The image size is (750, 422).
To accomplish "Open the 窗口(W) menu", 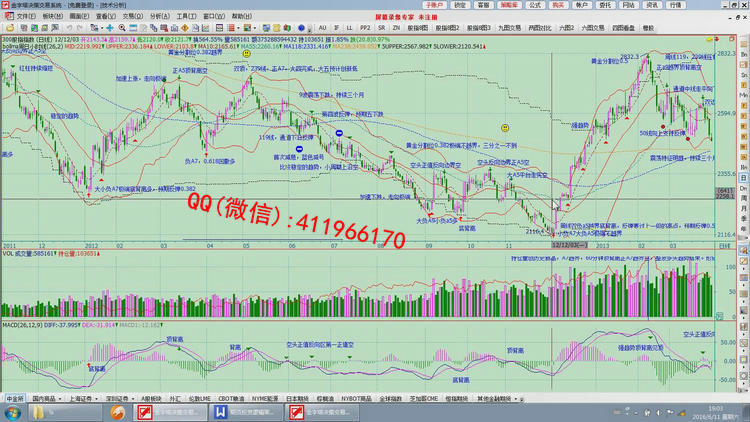I will pyautogui.click(x=214, y=16).
